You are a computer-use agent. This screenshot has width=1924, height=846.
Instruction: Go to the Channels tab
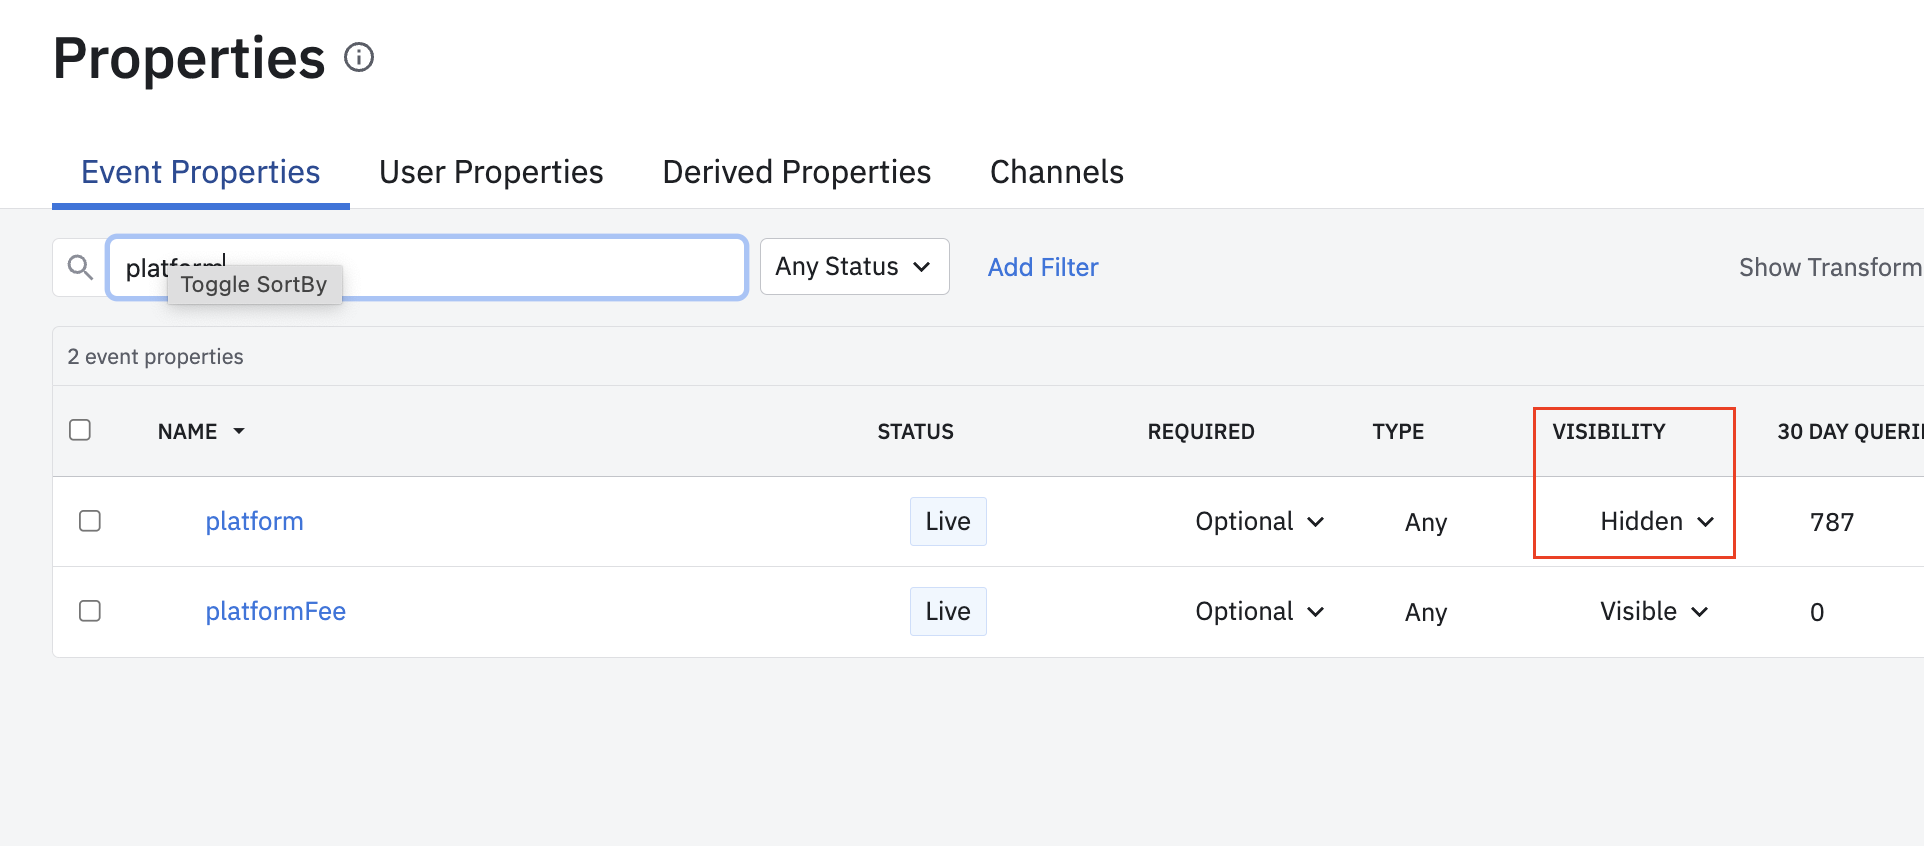coord(1056,172)
